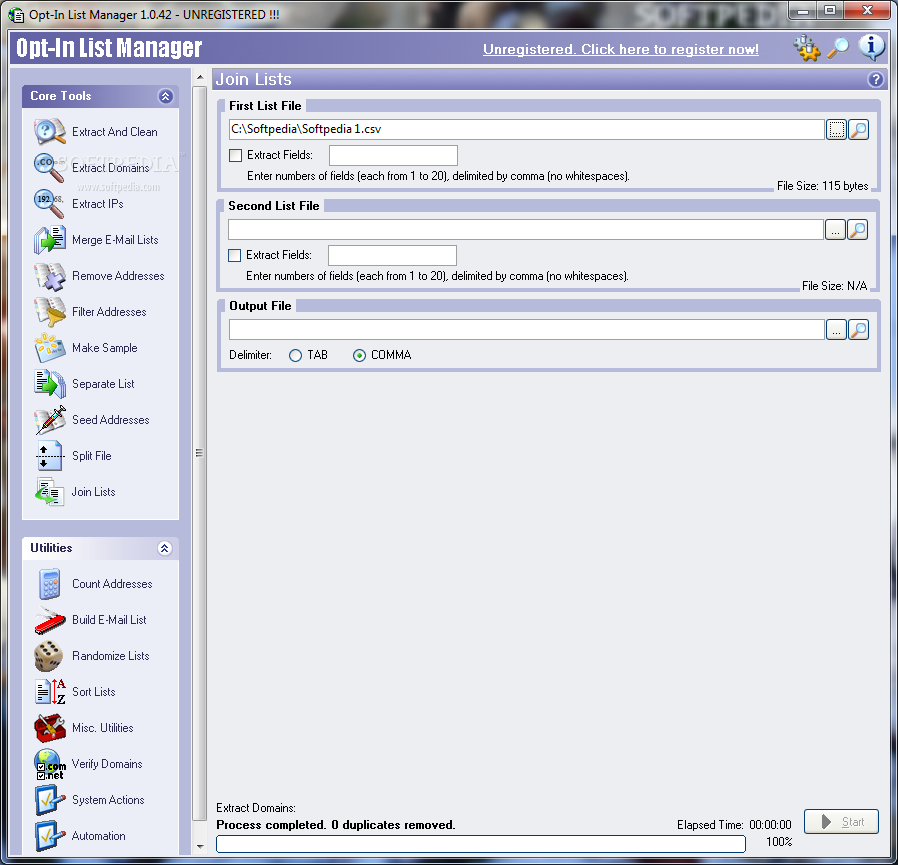Open Remove Addresses tool icon
898x865 pixels.
[49, 276]
